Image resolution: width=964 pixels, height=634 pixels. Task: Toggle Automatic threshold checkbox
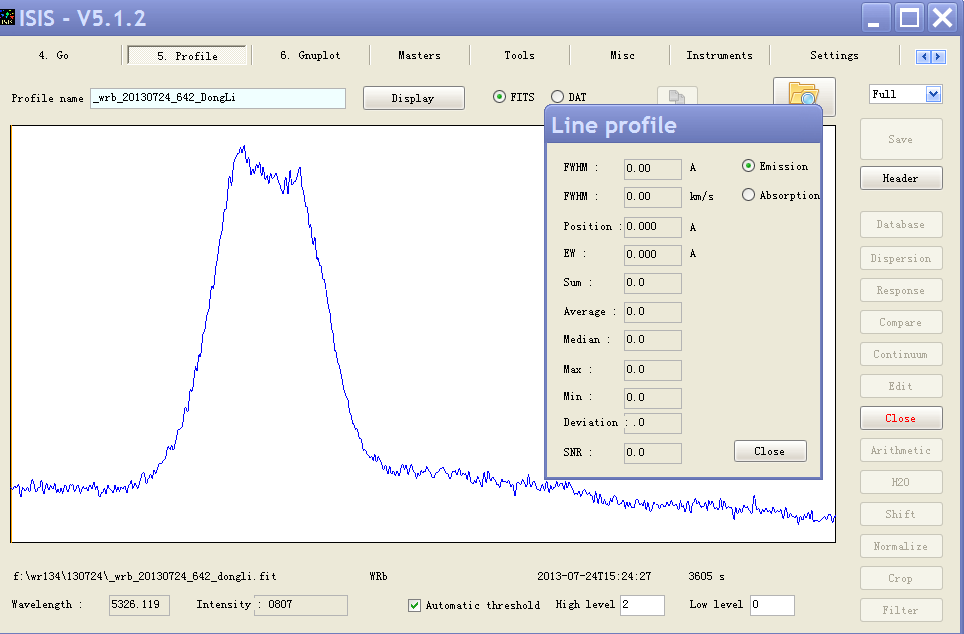414,605
